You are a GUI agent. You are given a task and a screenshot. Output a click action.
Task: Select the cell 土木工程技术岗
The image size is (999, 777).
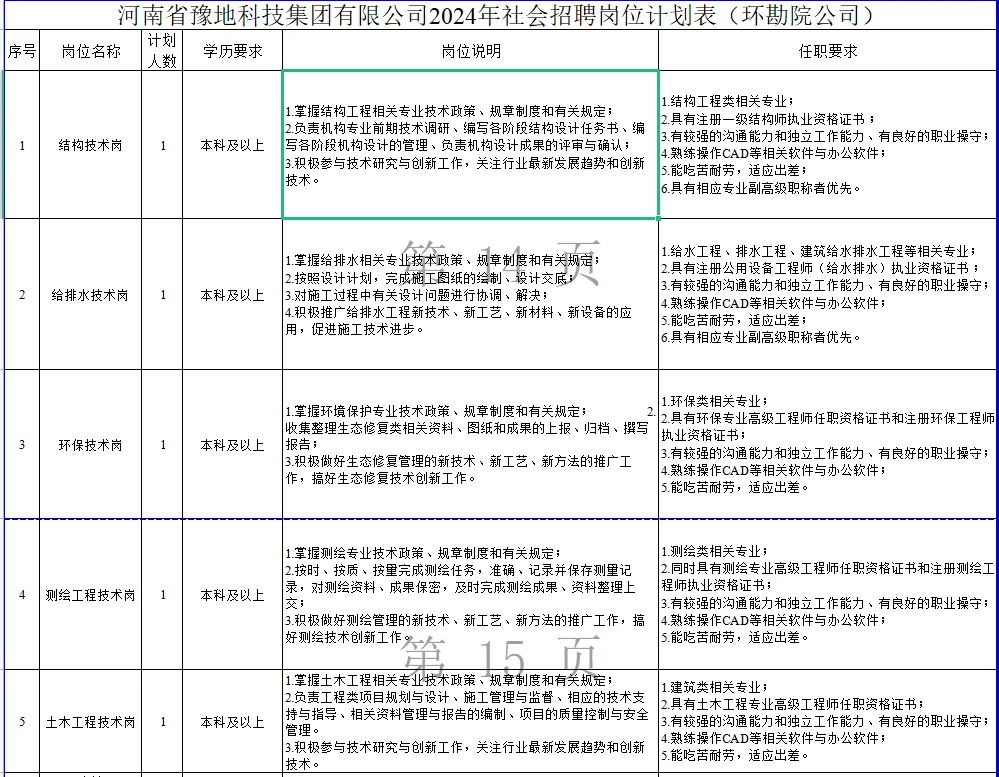[x=90, y=722]
